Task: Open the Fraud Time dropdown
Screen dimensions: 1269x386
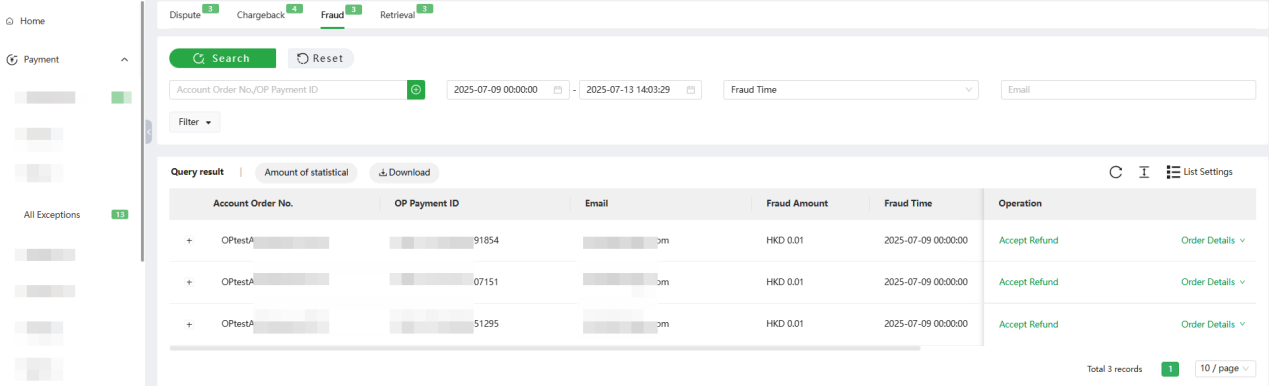Action: pyautogui.click(x=851, y=90)
